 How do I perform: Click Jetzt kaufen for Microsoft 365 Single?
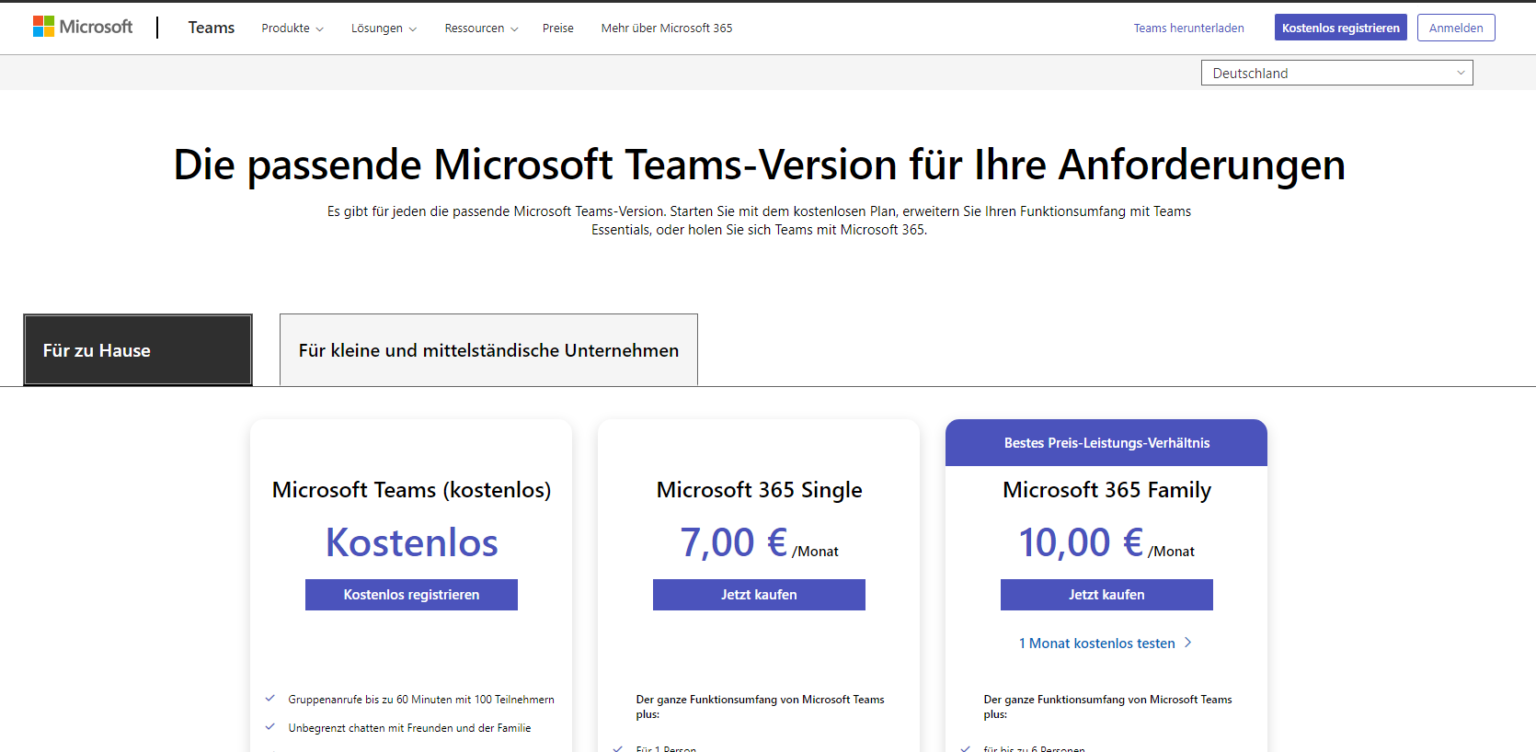pos(759,594)
